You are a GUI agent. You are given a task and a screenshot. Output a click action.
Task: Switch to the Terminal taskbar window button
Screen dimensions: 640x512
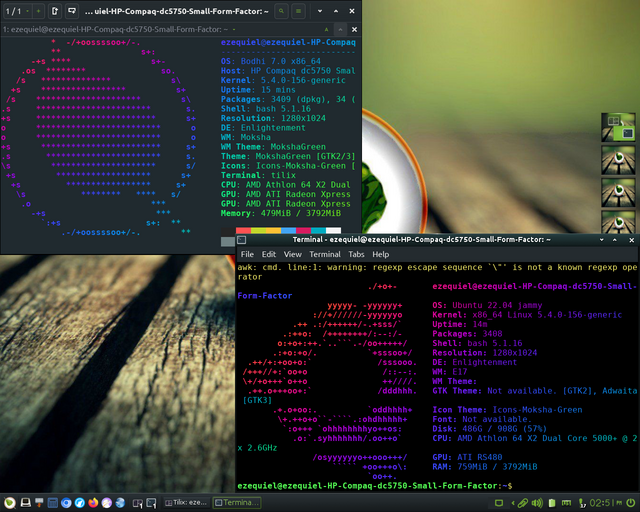(237, 503)
